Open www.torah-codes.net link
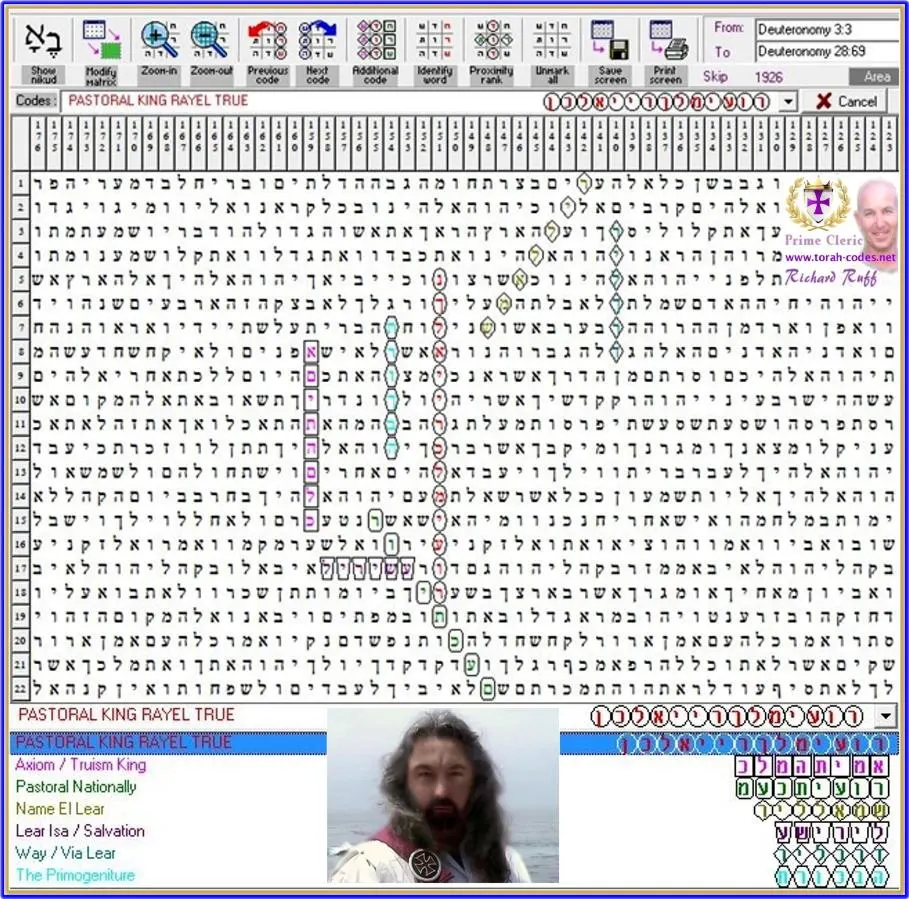Viewport: 909px width, 899px height. click(x=840, y=257)
